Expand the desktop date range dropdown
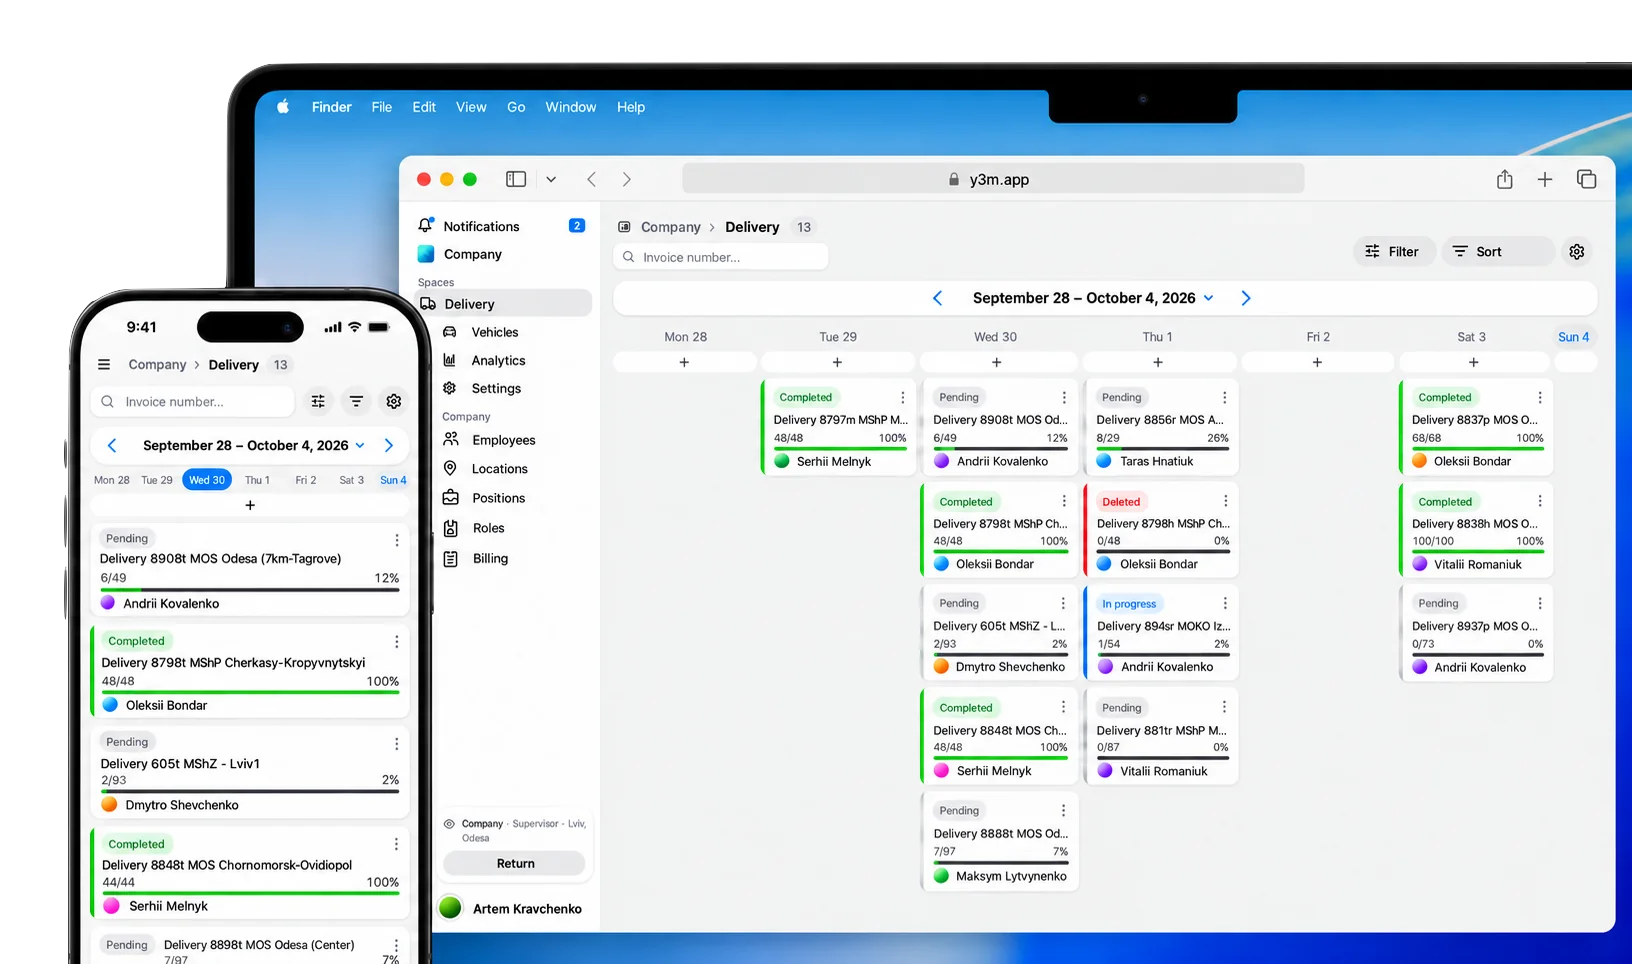 pyautogui.click(x=1209, y=298)
